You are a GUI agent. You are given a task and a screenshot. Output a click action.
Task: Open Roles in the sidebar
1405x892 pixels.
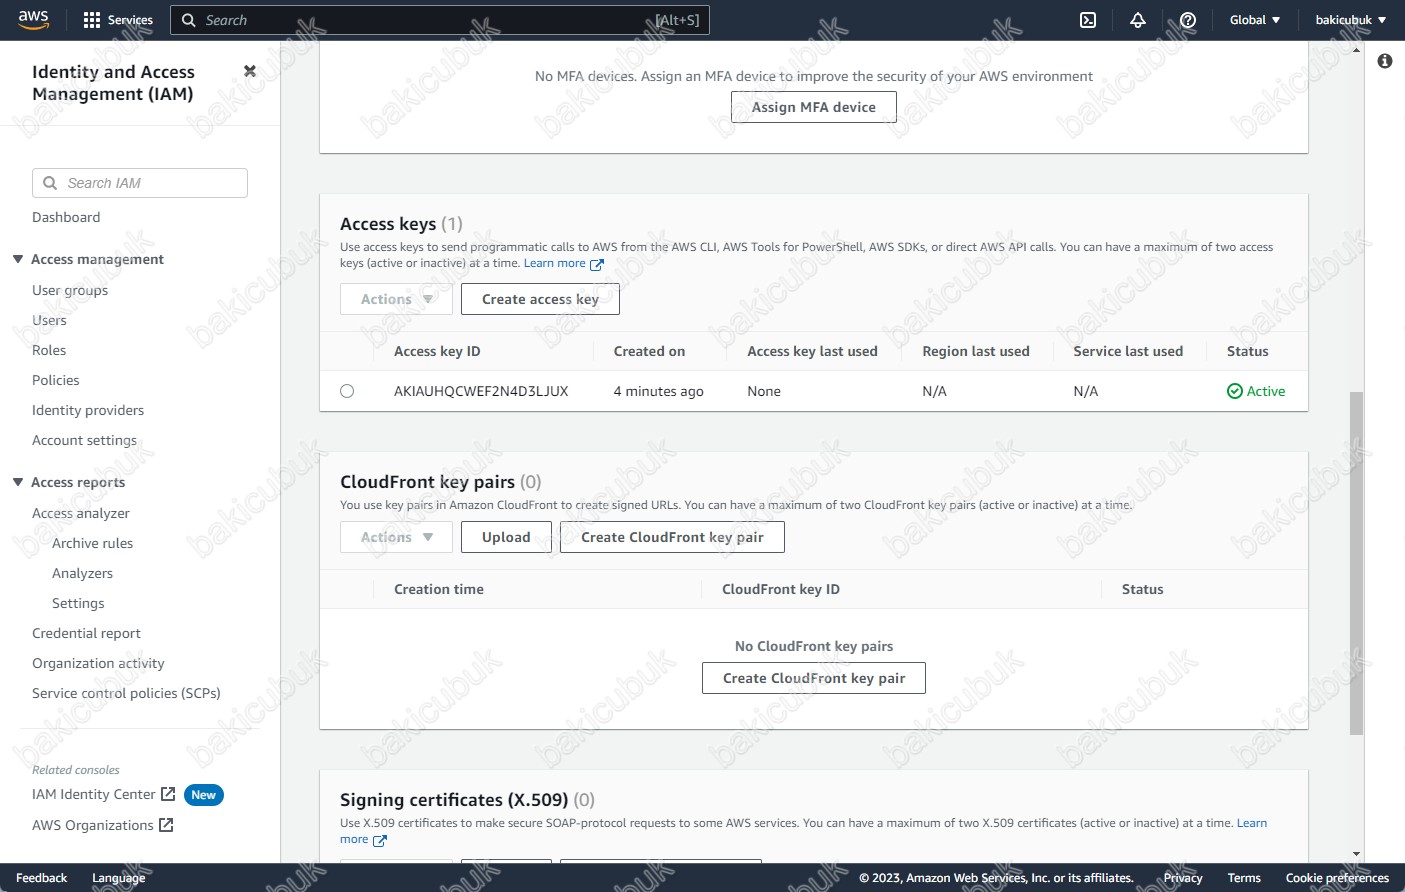coord(49,350)
